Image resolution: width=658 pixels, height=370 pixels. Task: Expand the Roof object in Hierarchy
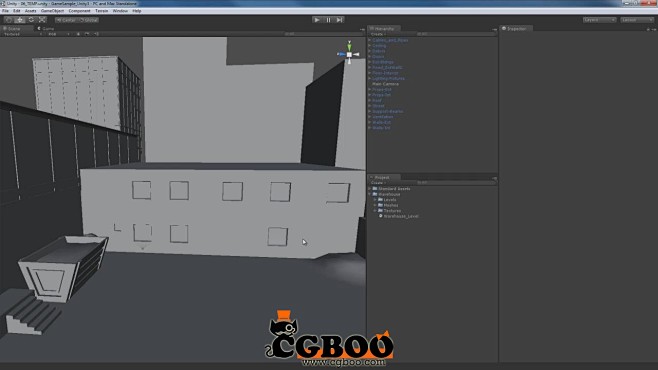tap(370, 100)
